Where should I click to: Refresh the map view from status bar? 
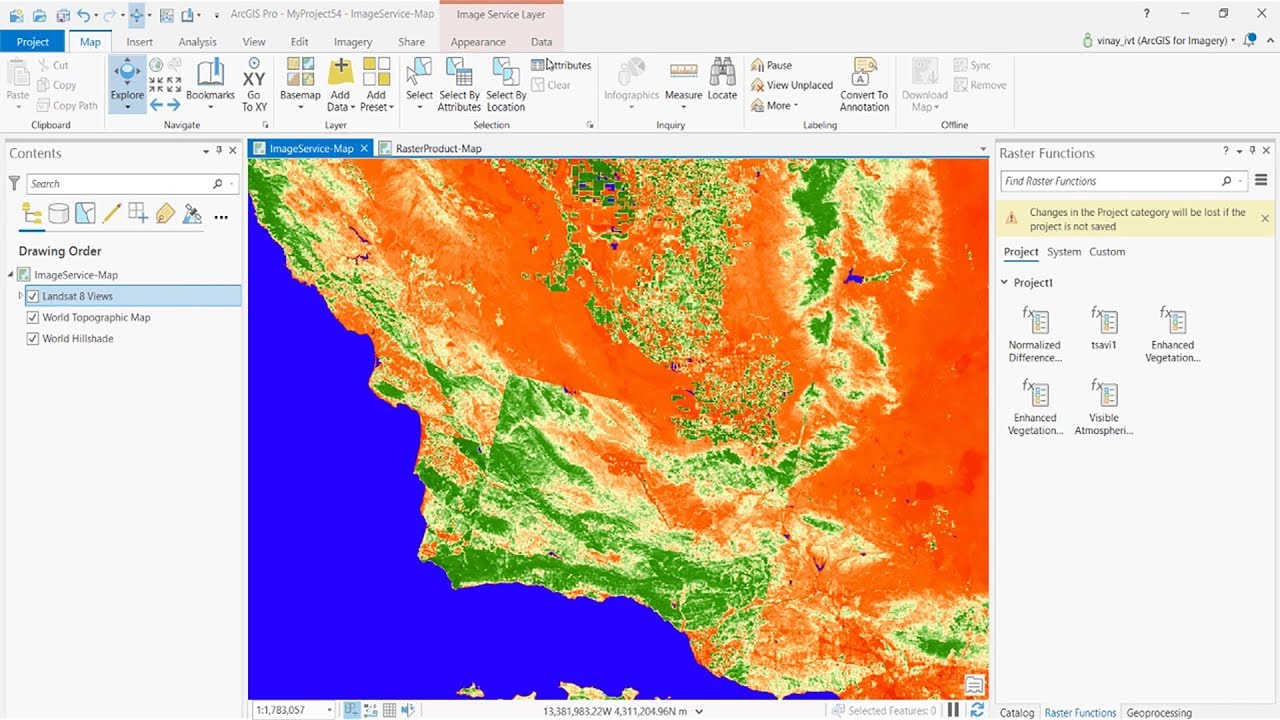977,710
